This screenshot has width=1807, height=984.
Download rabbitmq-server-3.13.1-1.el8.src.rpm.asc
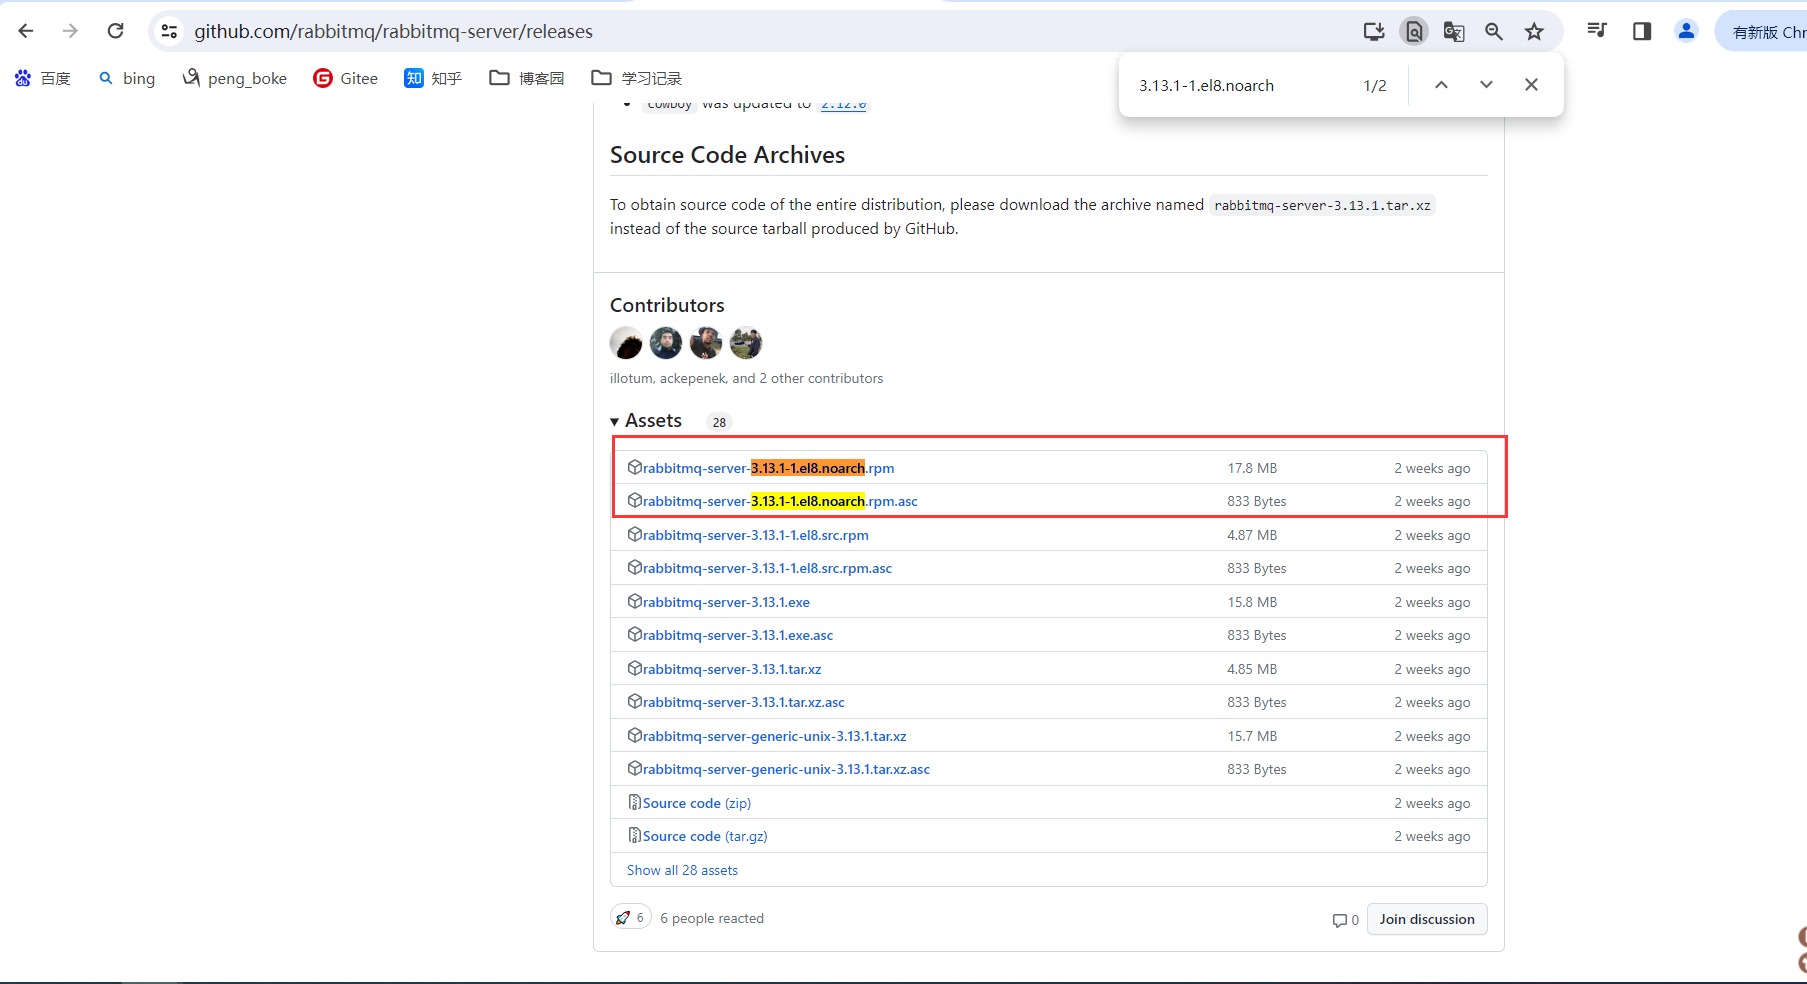tap(767, 568)
